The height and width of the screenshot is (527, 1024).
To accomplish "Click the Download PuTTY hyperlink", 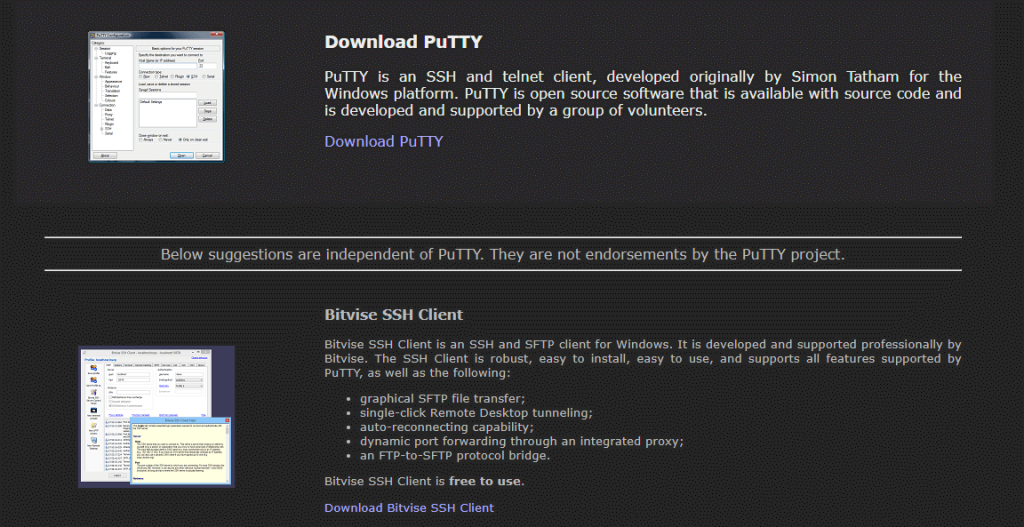I will [x=383, y=141].
